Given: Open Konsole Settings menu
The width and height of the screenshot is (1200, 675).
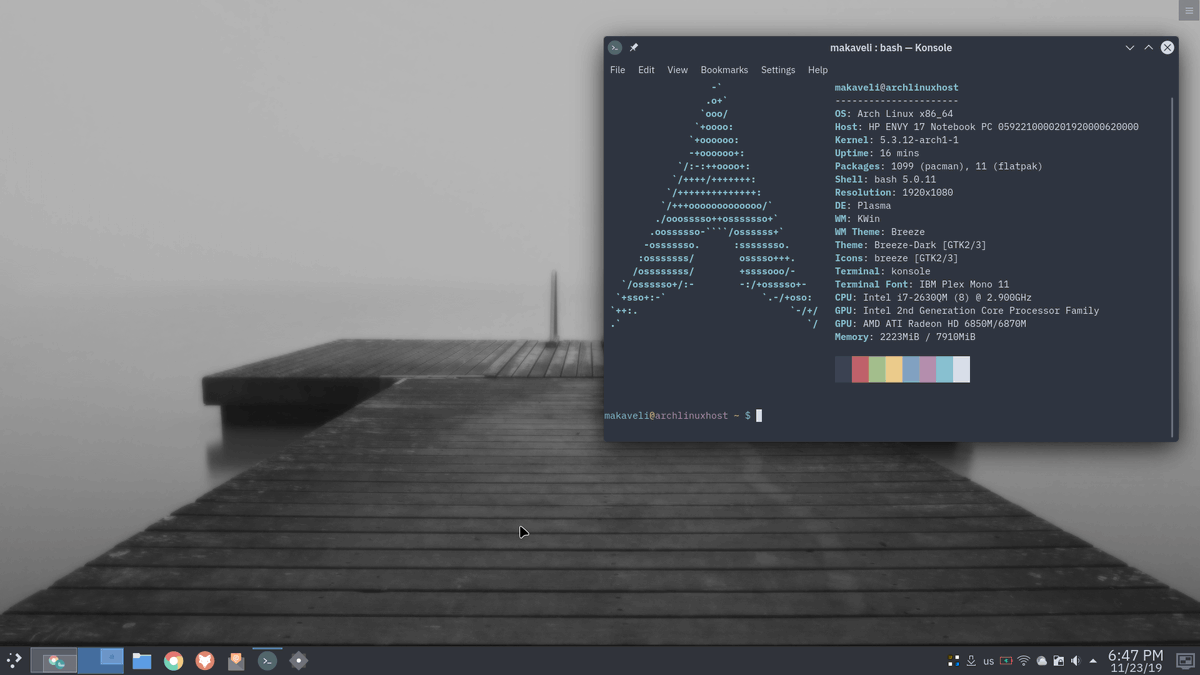Looking at the screenshot, I should coord(778,70).
